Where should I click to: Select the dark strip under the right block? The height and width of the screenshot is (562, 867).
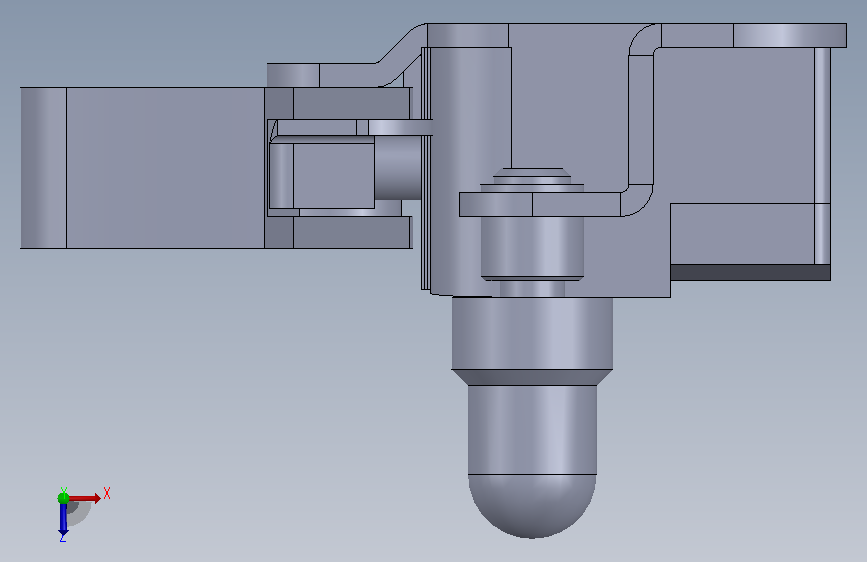click(x=750, y=272)
